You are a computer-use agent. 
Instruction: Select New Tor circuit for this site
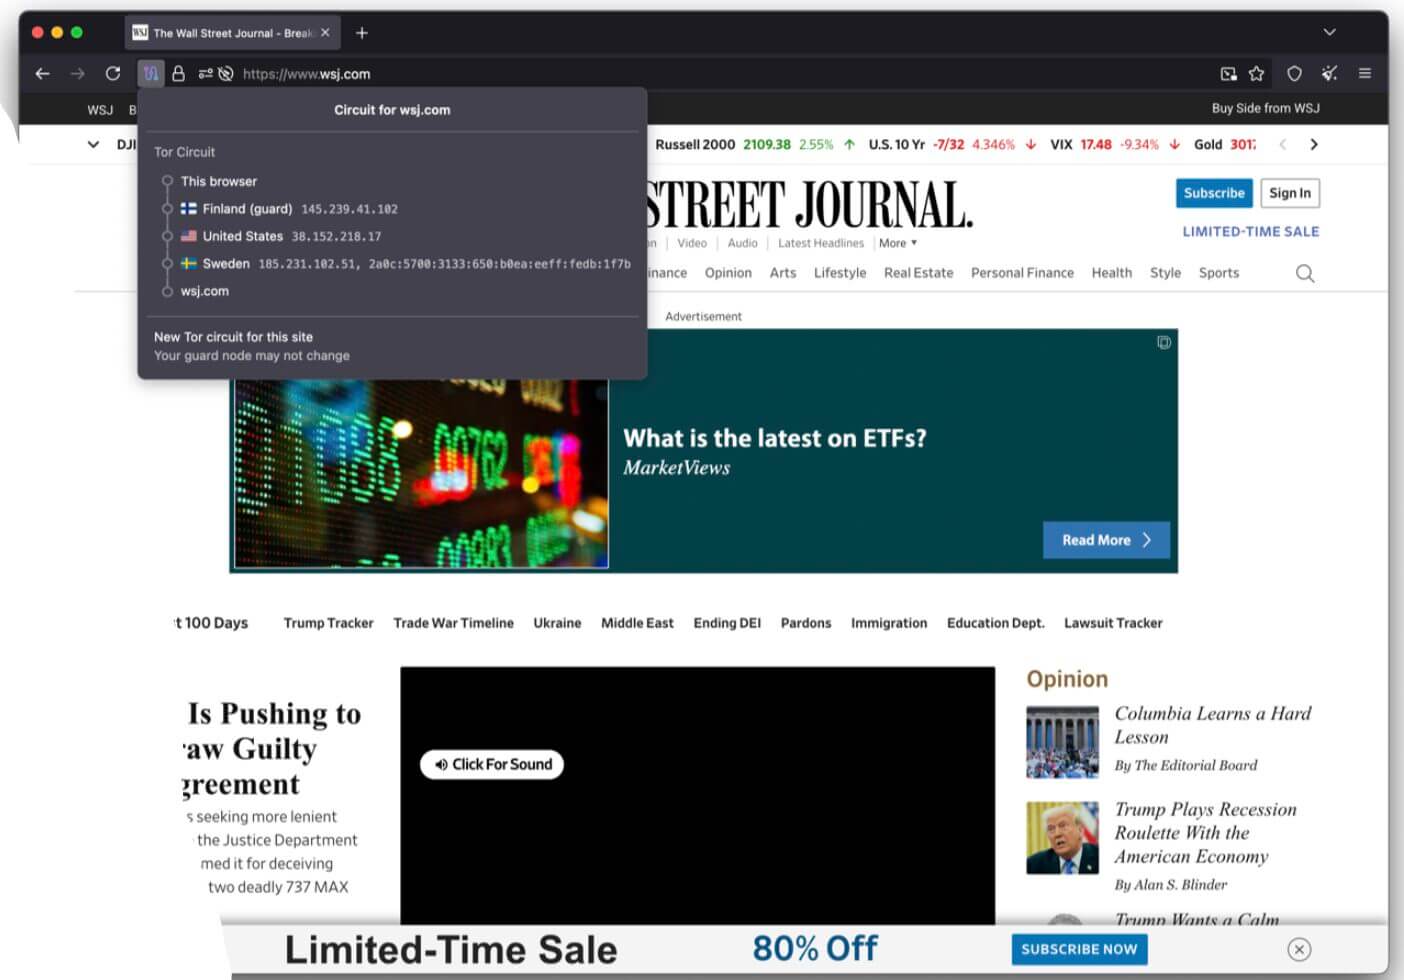point(233,337)
